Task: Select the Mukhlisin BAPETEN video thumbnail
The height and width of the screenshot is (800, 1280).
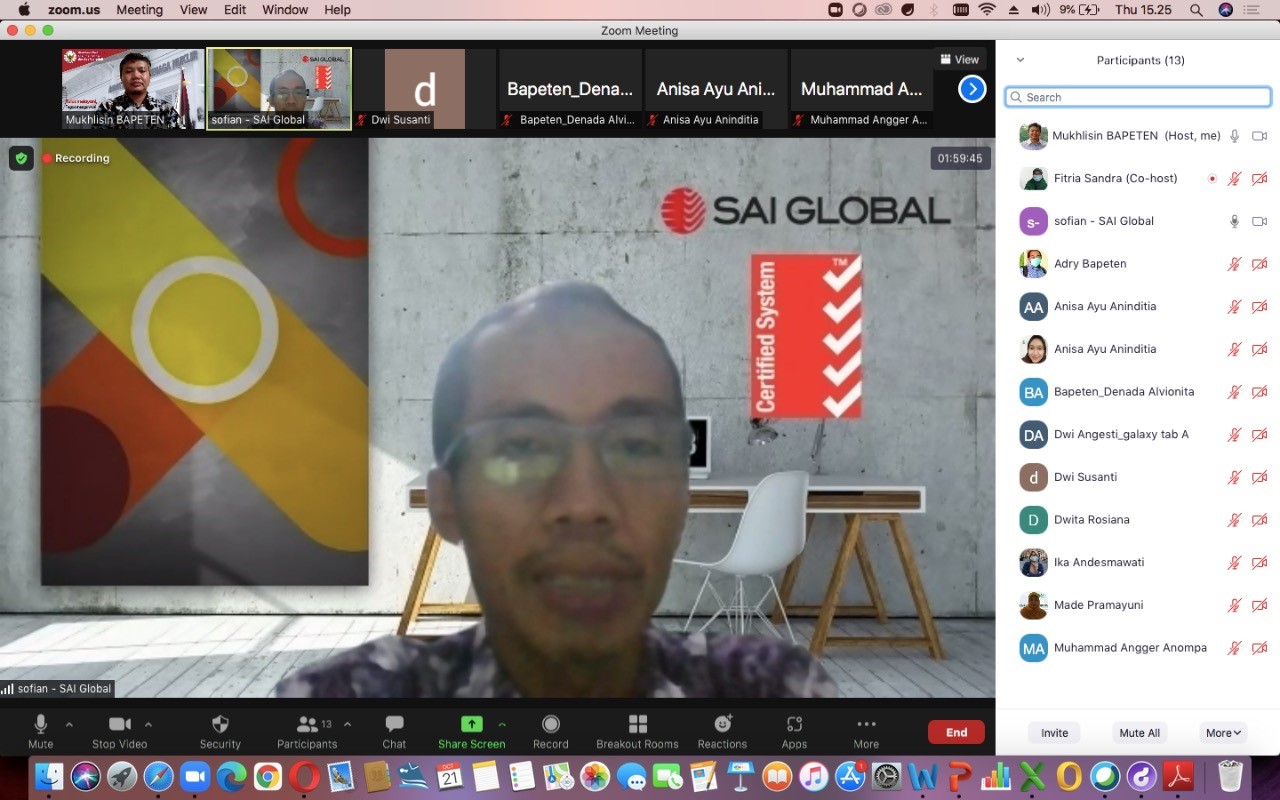Action: tap(133, 89)
